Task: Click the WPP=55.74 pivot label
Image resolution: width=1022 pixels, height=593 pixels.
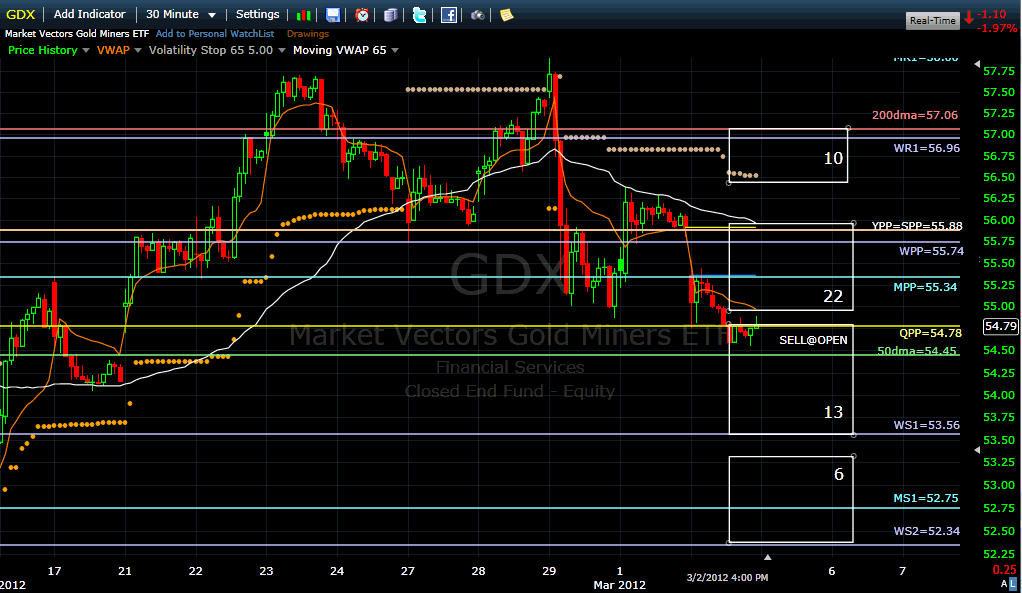Action: 931,251
